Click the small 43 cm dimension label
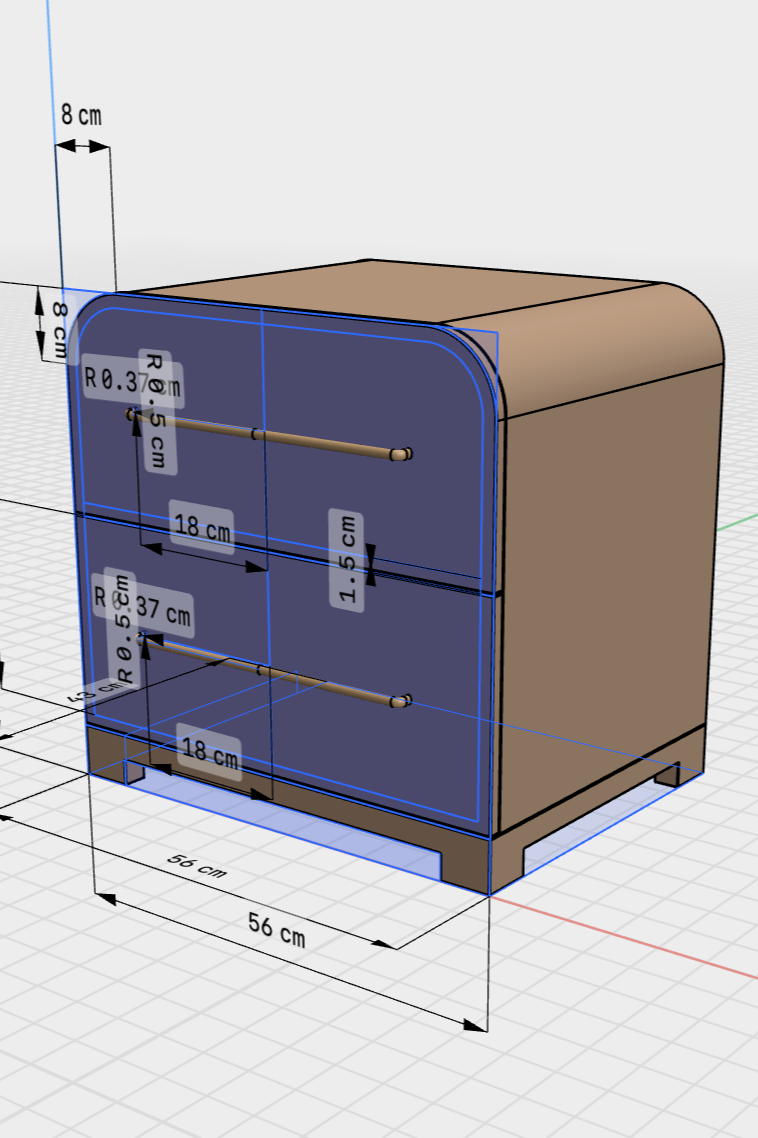Screen dimensions: 758x1138 96,690
